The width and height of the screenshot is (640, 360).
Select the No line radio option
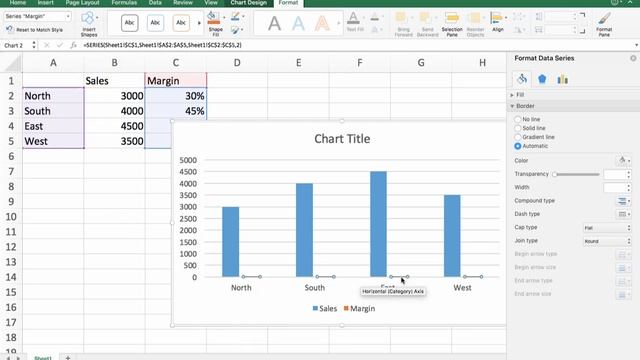[518, 119]
